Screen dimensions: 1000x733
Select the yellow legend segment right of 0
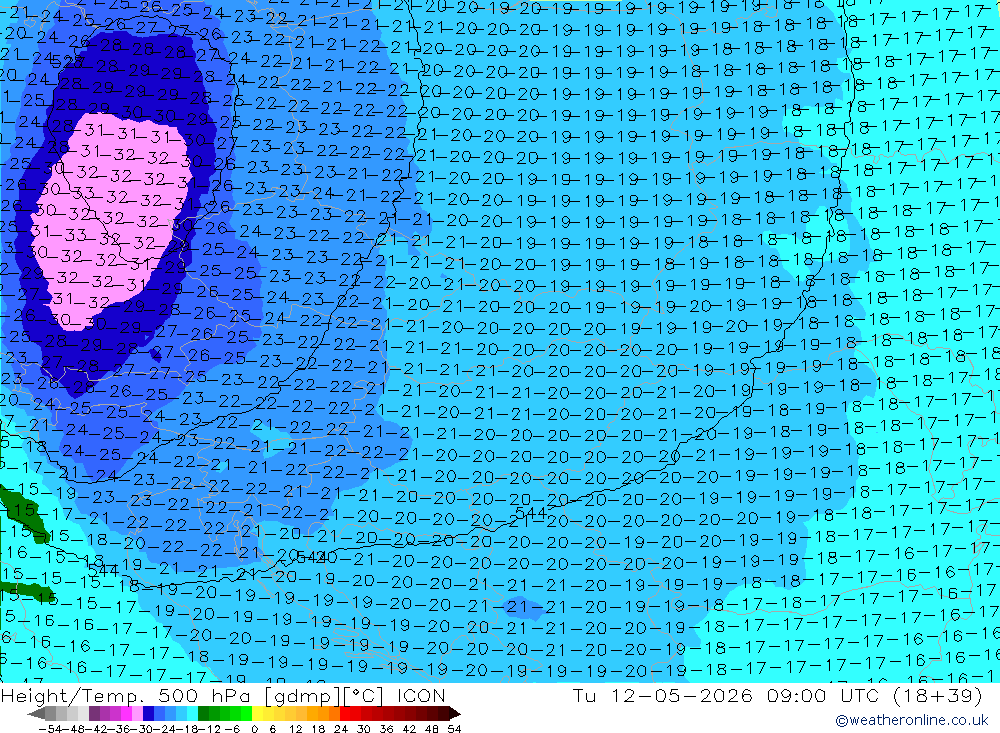click(x=257, y=714)
